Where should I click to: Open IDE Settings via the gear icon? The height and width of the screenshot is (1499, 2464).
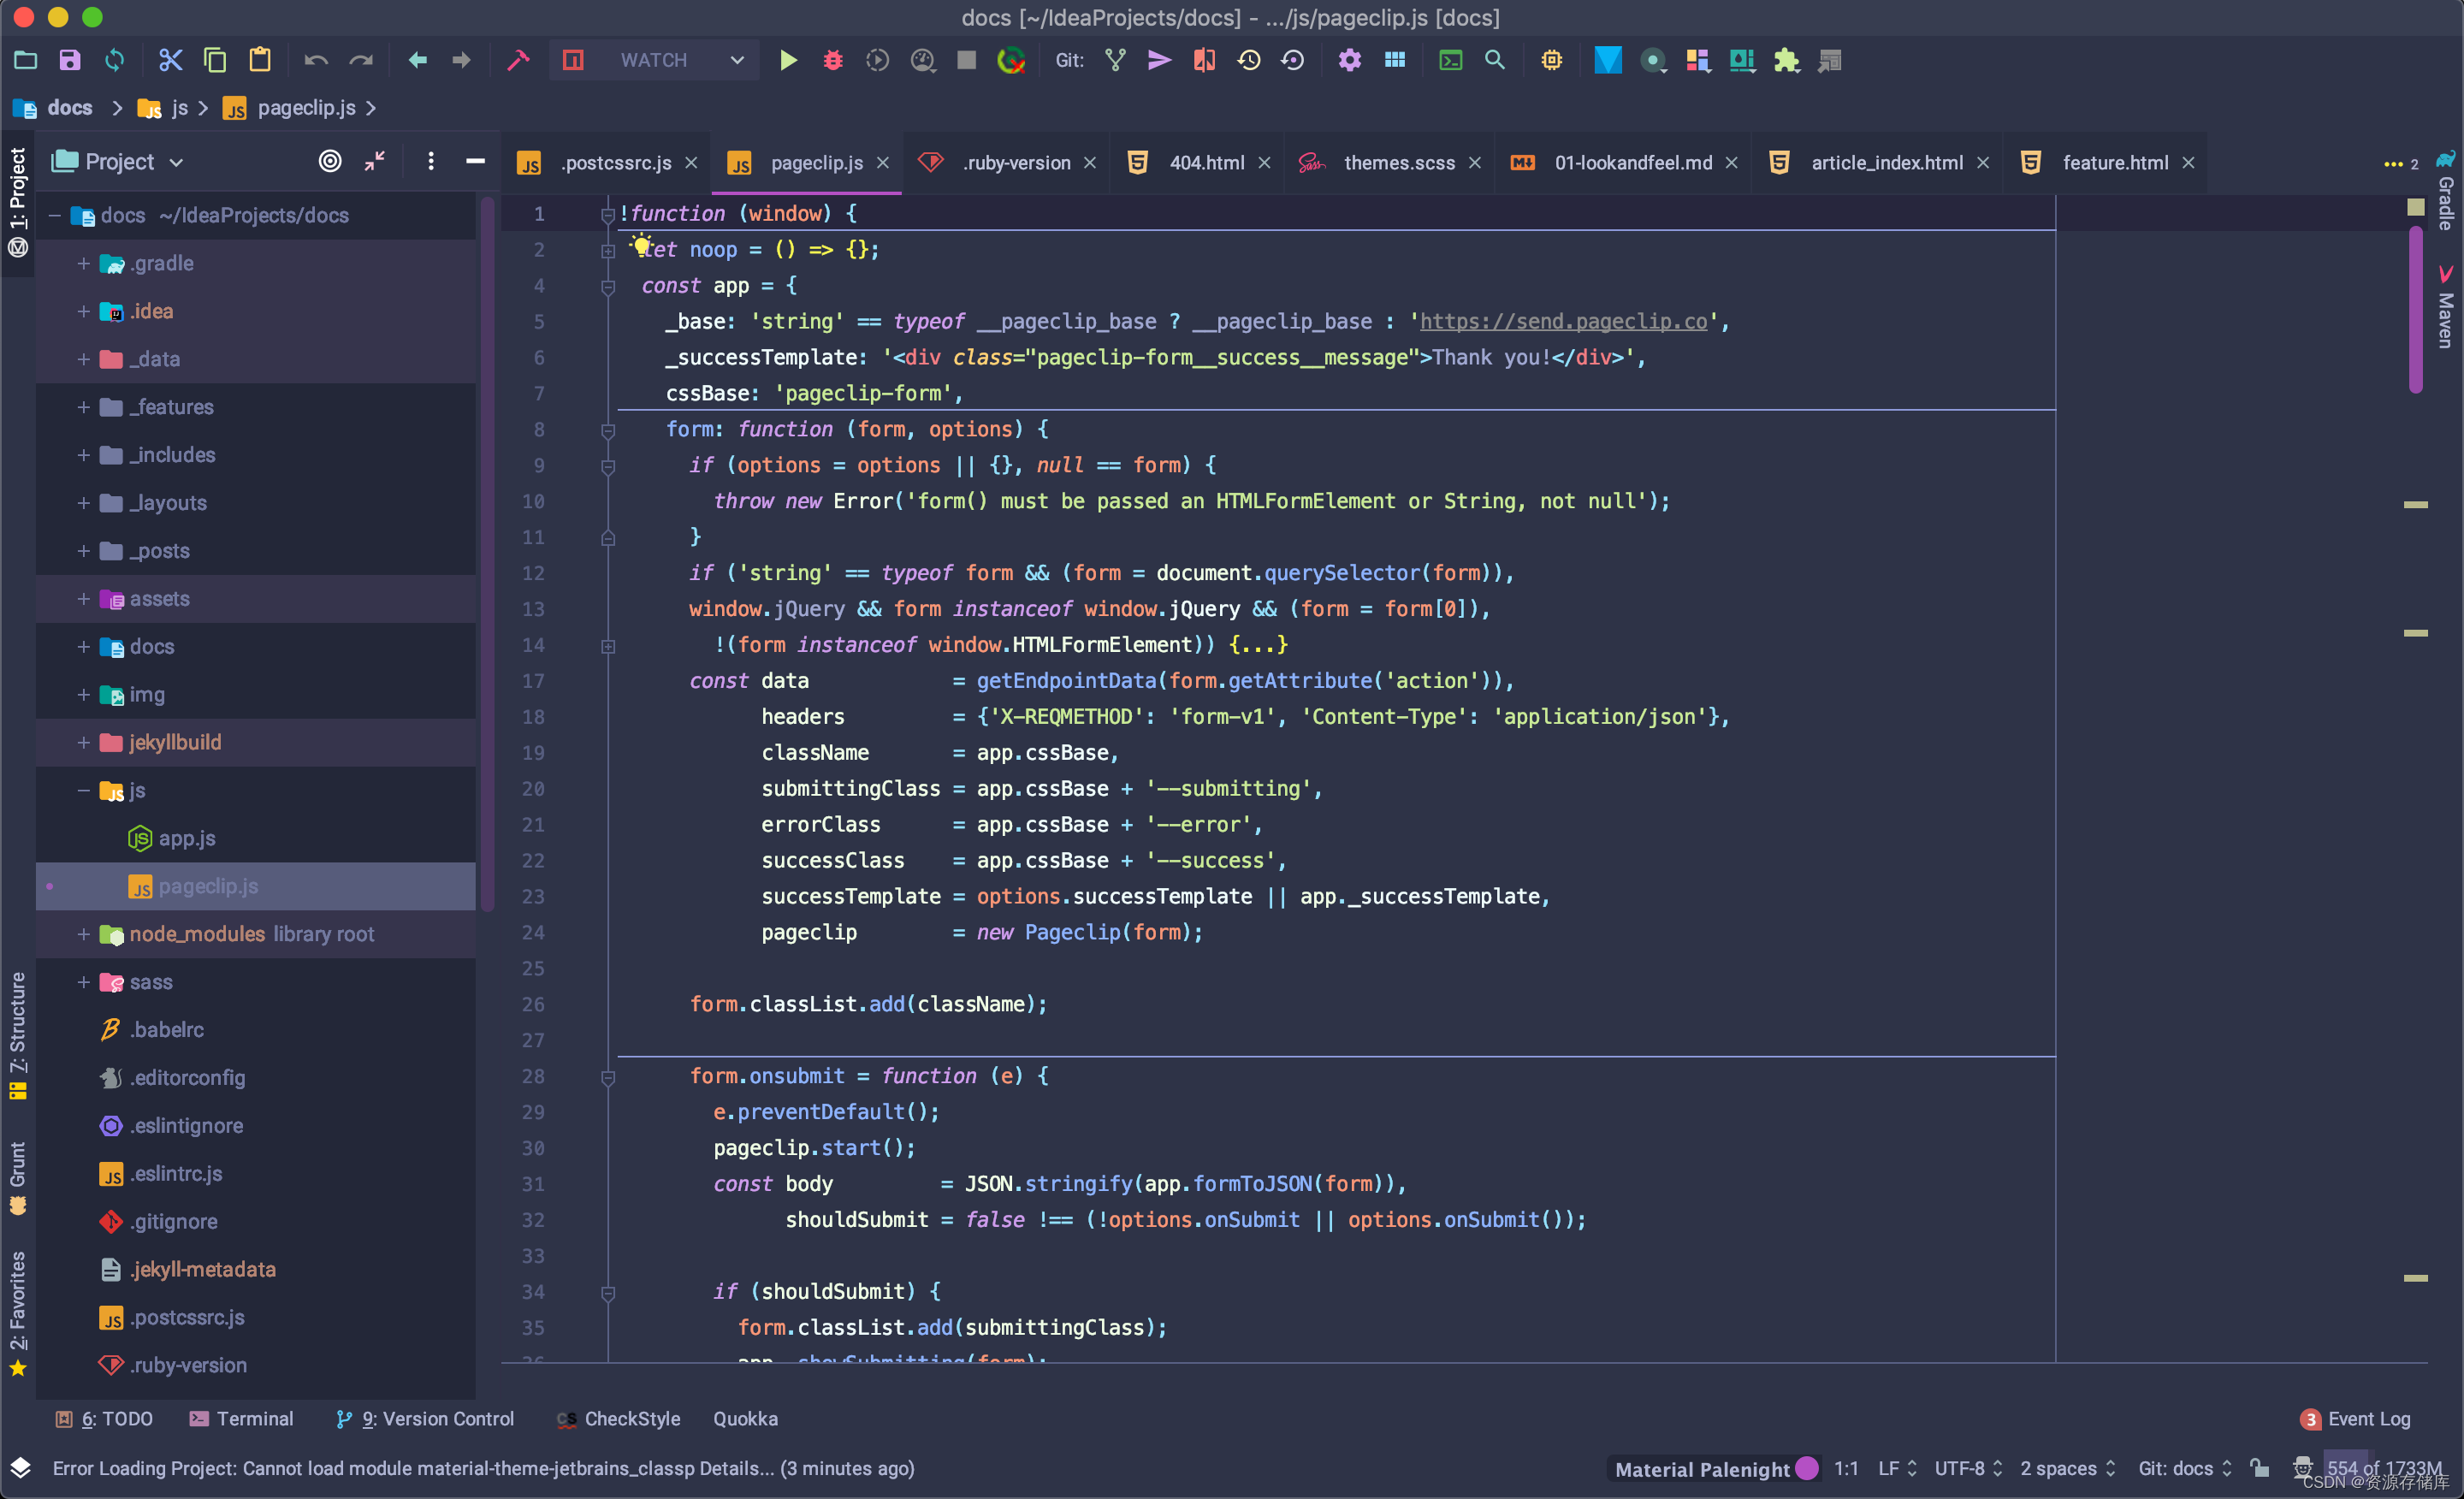pos(1349,60)
